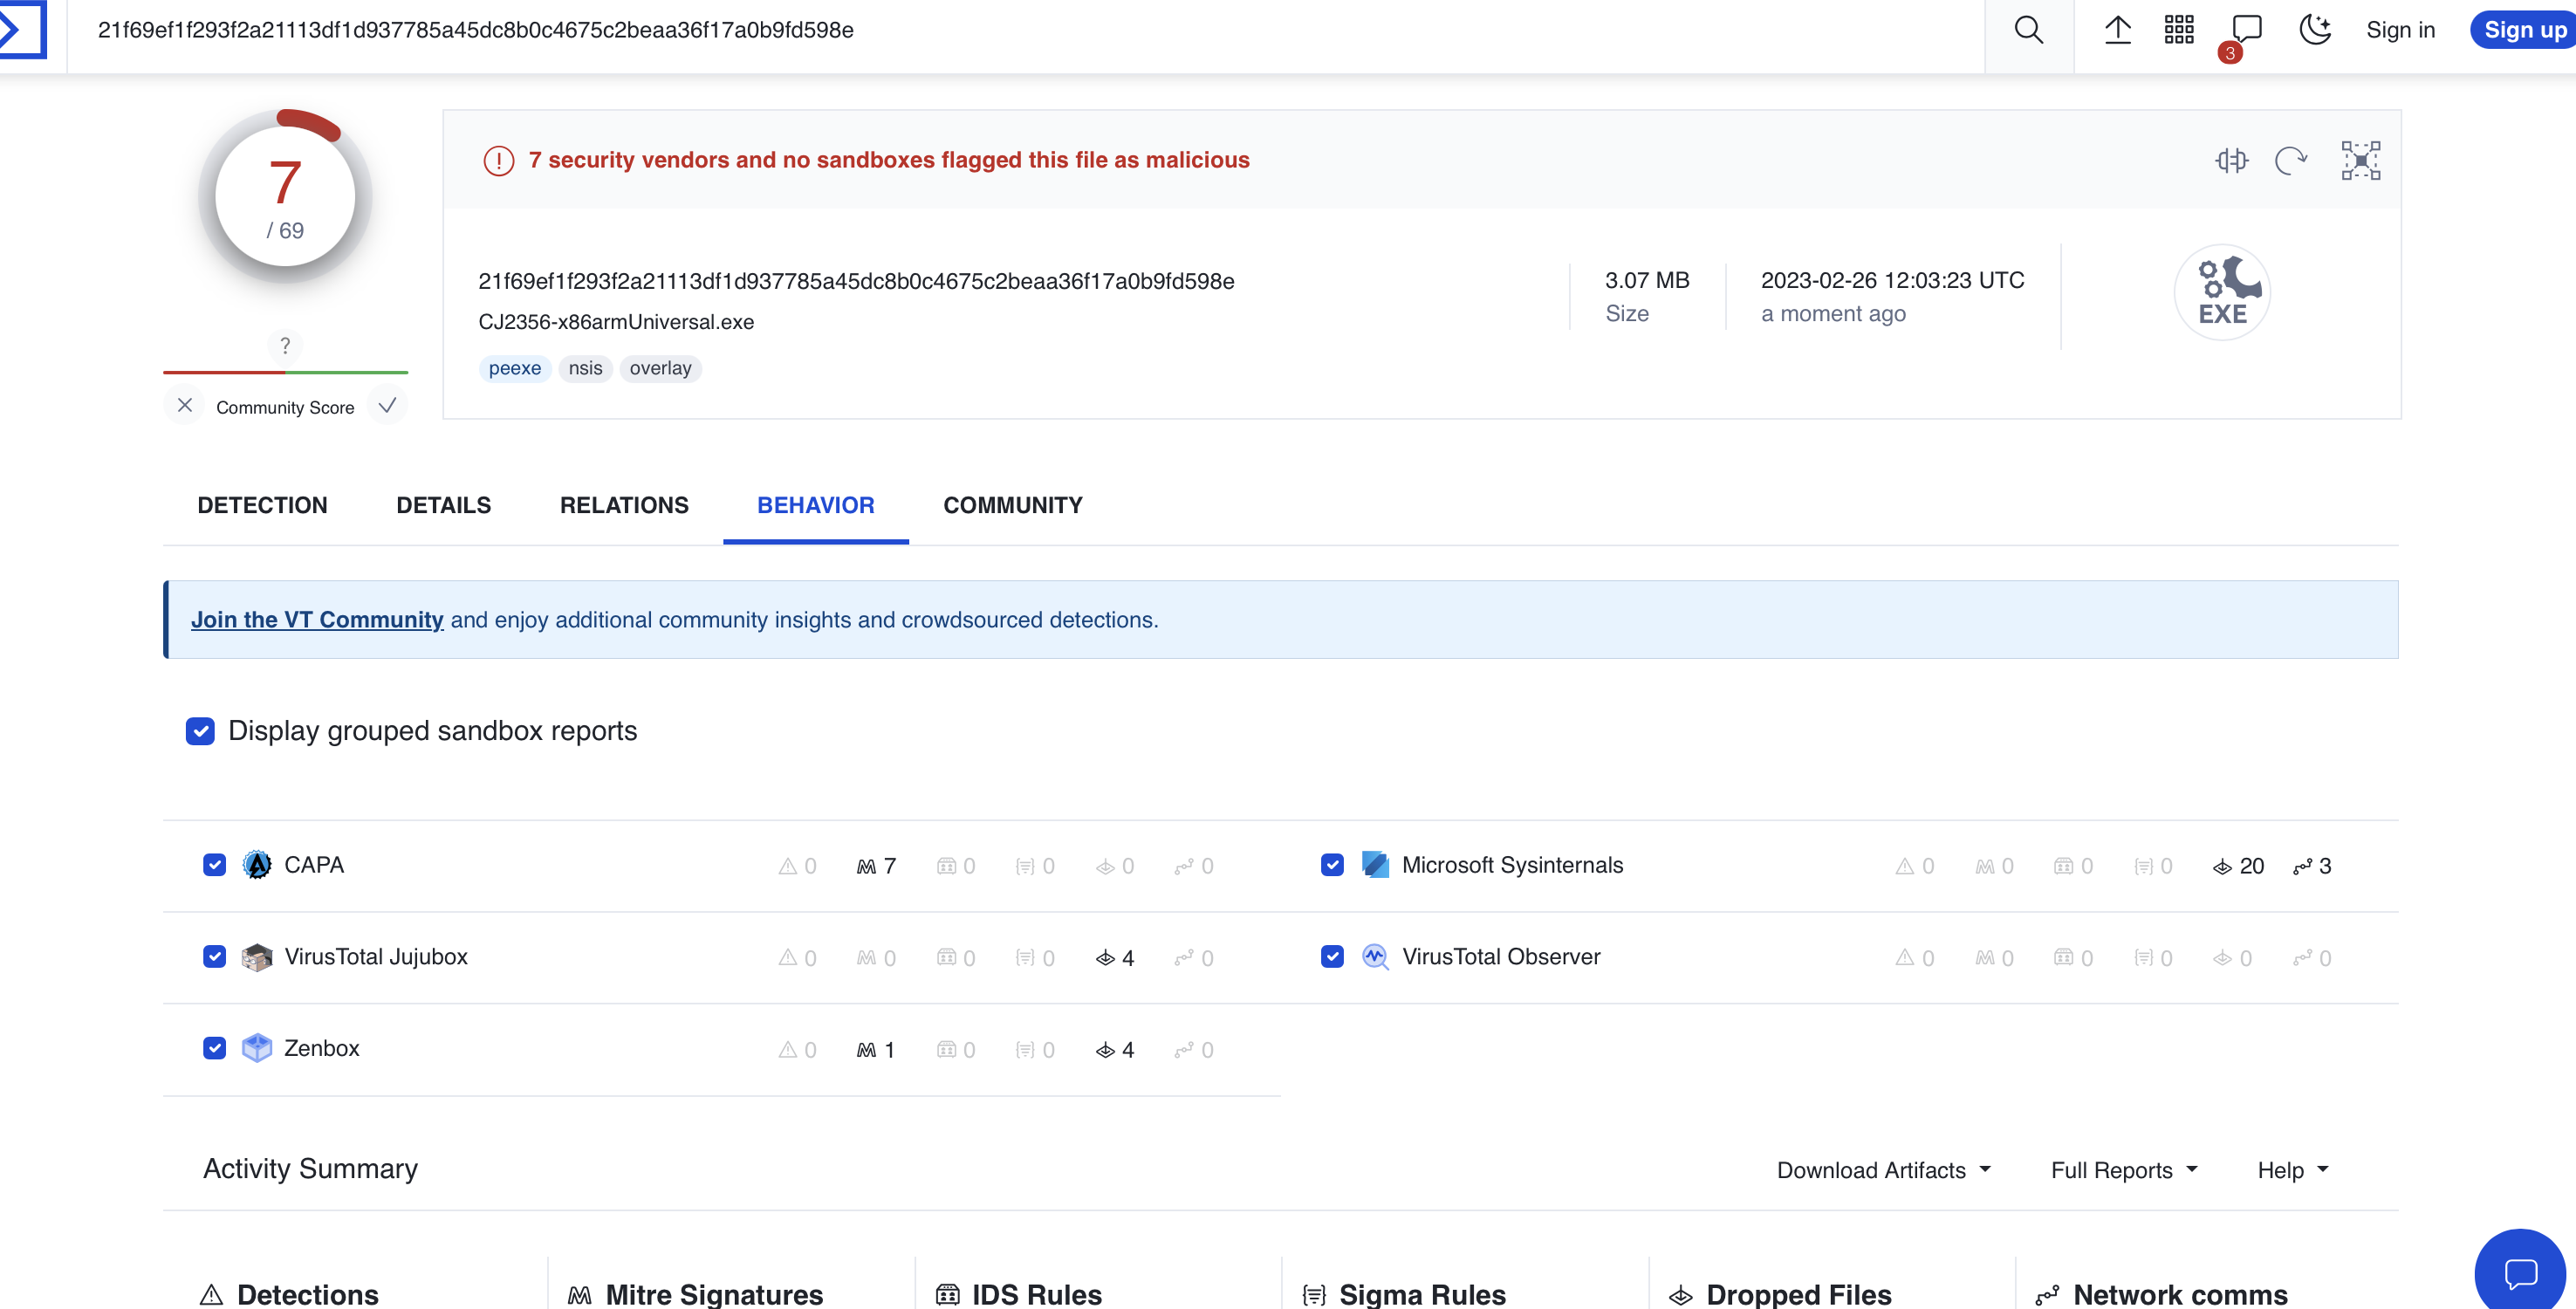Open Download Artifacts dropdown
This screenshot has height=1309, width=2576.
point(1884,1170)
